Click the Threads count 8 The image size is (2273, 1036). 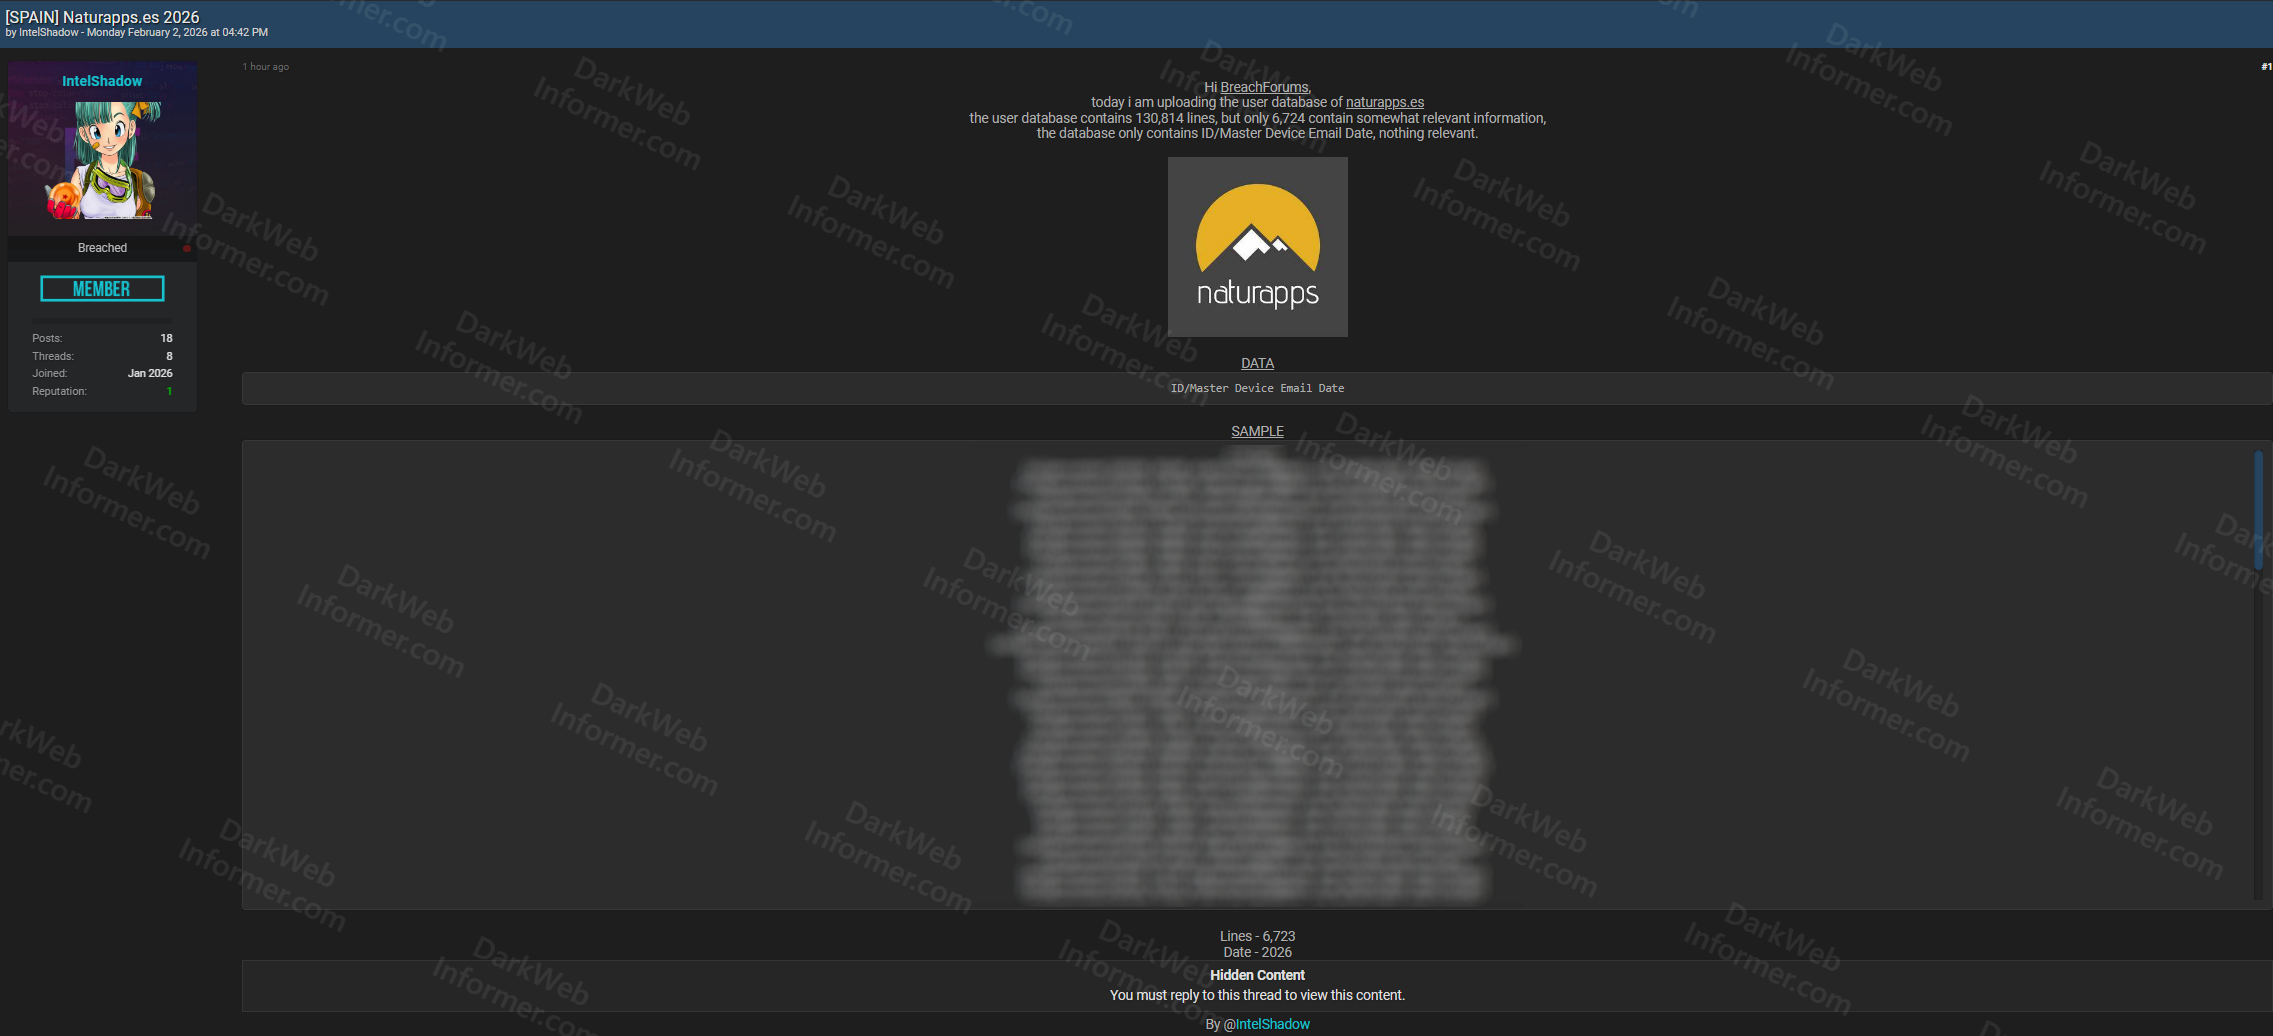point(169,356)
